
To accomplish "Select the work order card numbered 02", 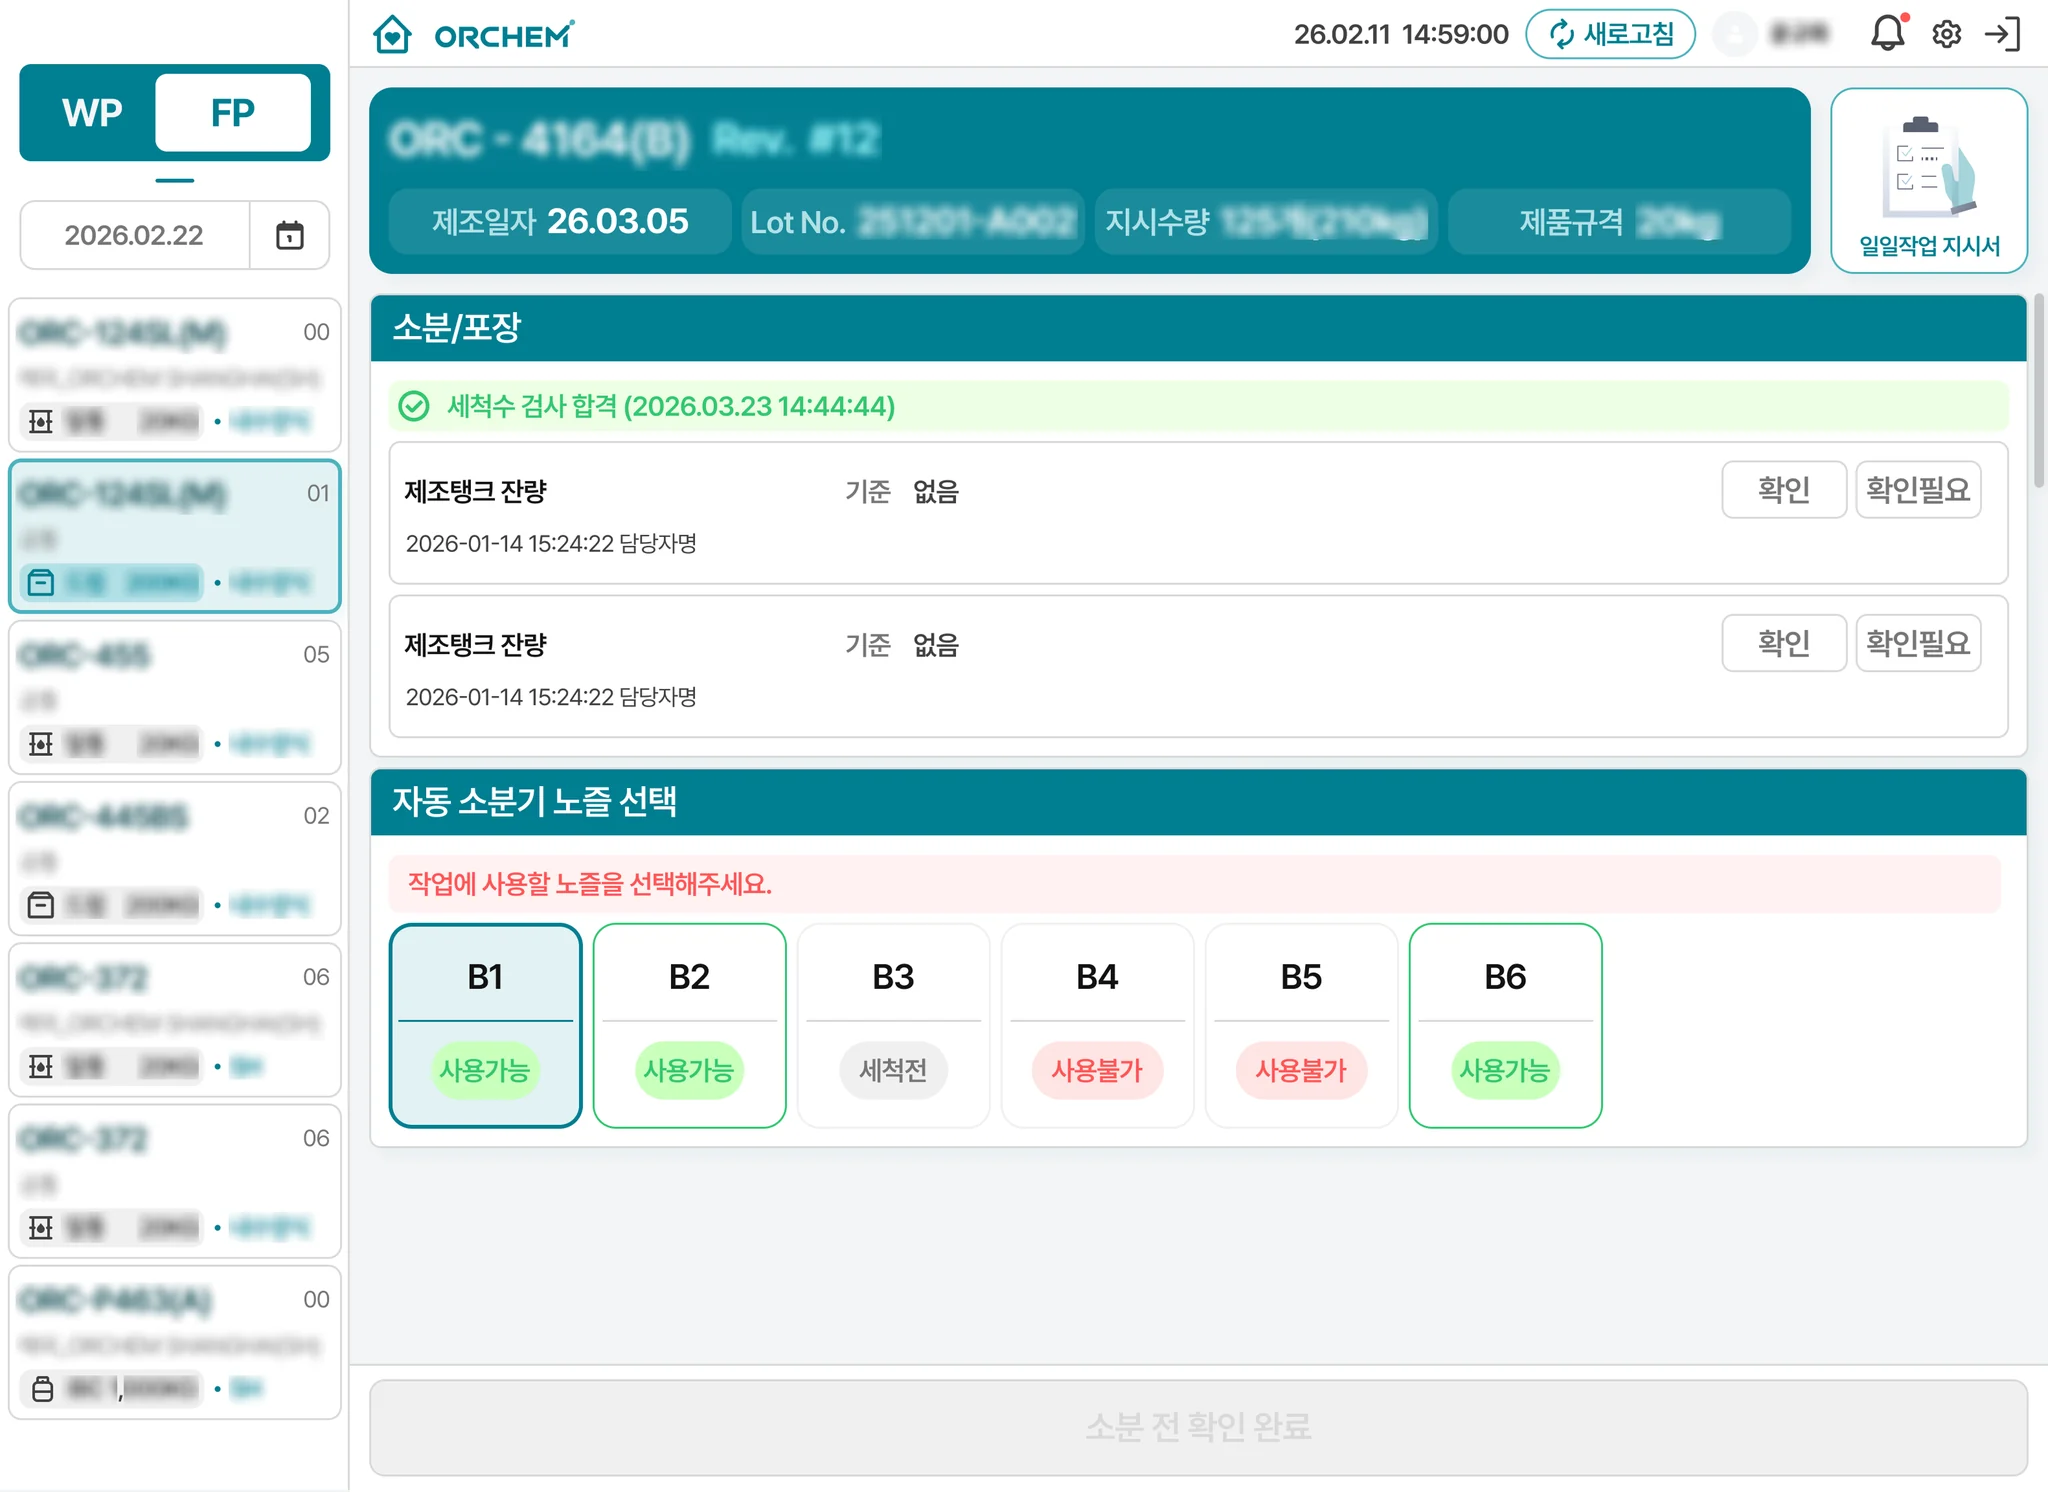I will click(175, 858).
